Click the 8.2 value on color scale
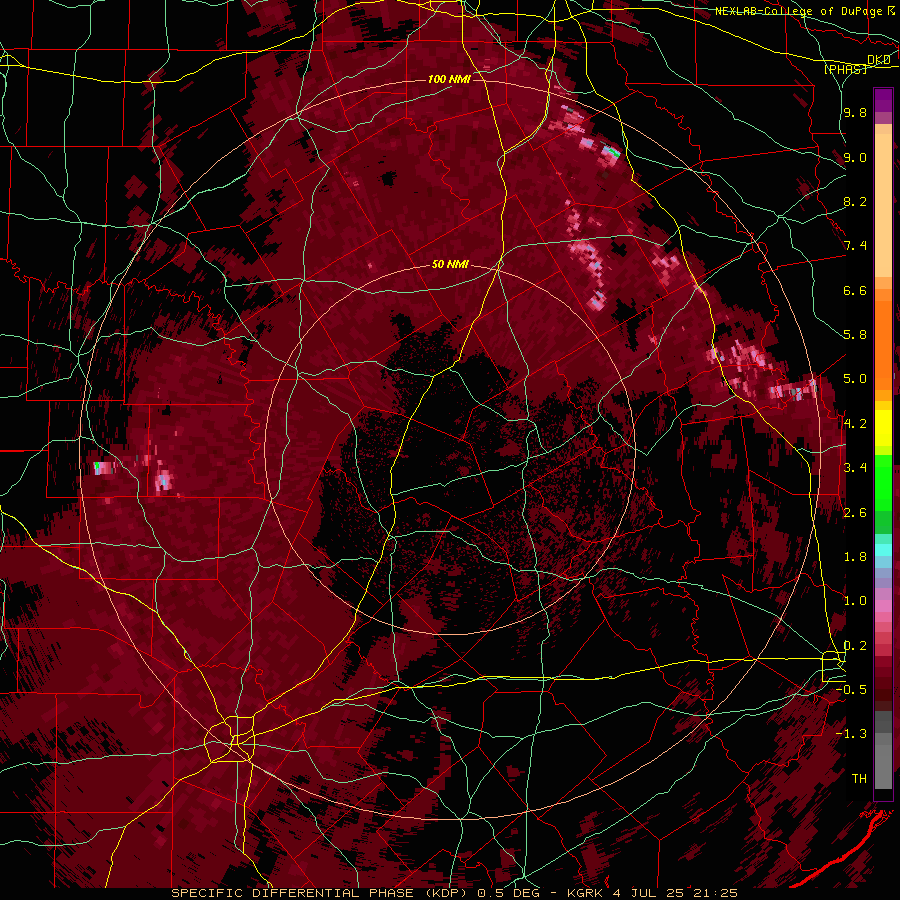The width and height of the screenshot is (900, 900). click(x=855, y=201)
